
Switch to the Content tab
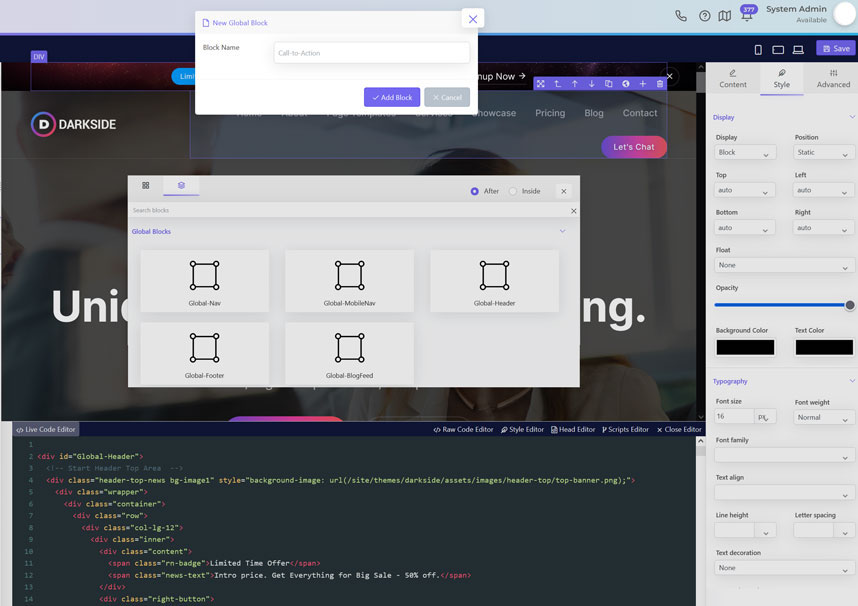point(732,78)
